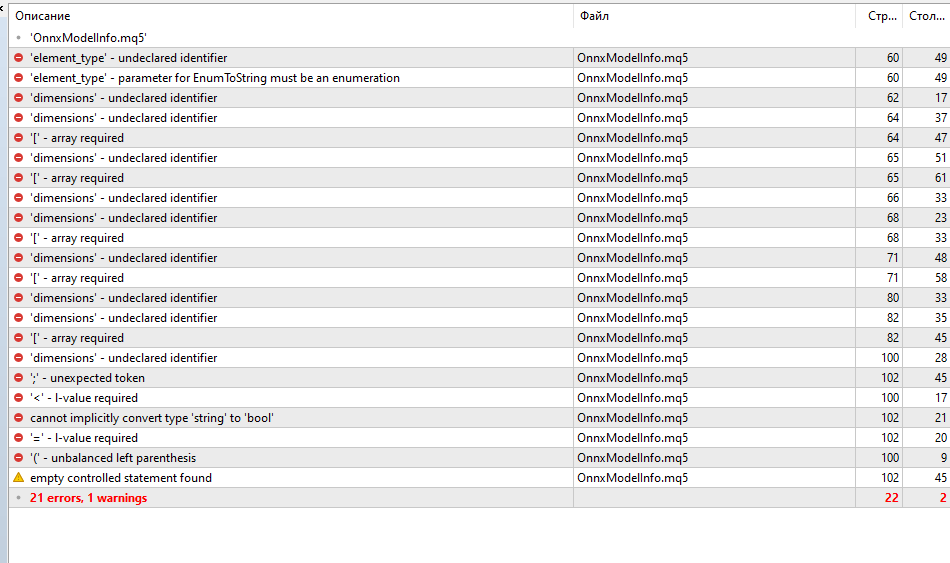Image resolution: width=950 pixels, height=563 pixels.
Task: Select the '21 errors, 1 warnings' summary row
Action: [x=88, y=498]
